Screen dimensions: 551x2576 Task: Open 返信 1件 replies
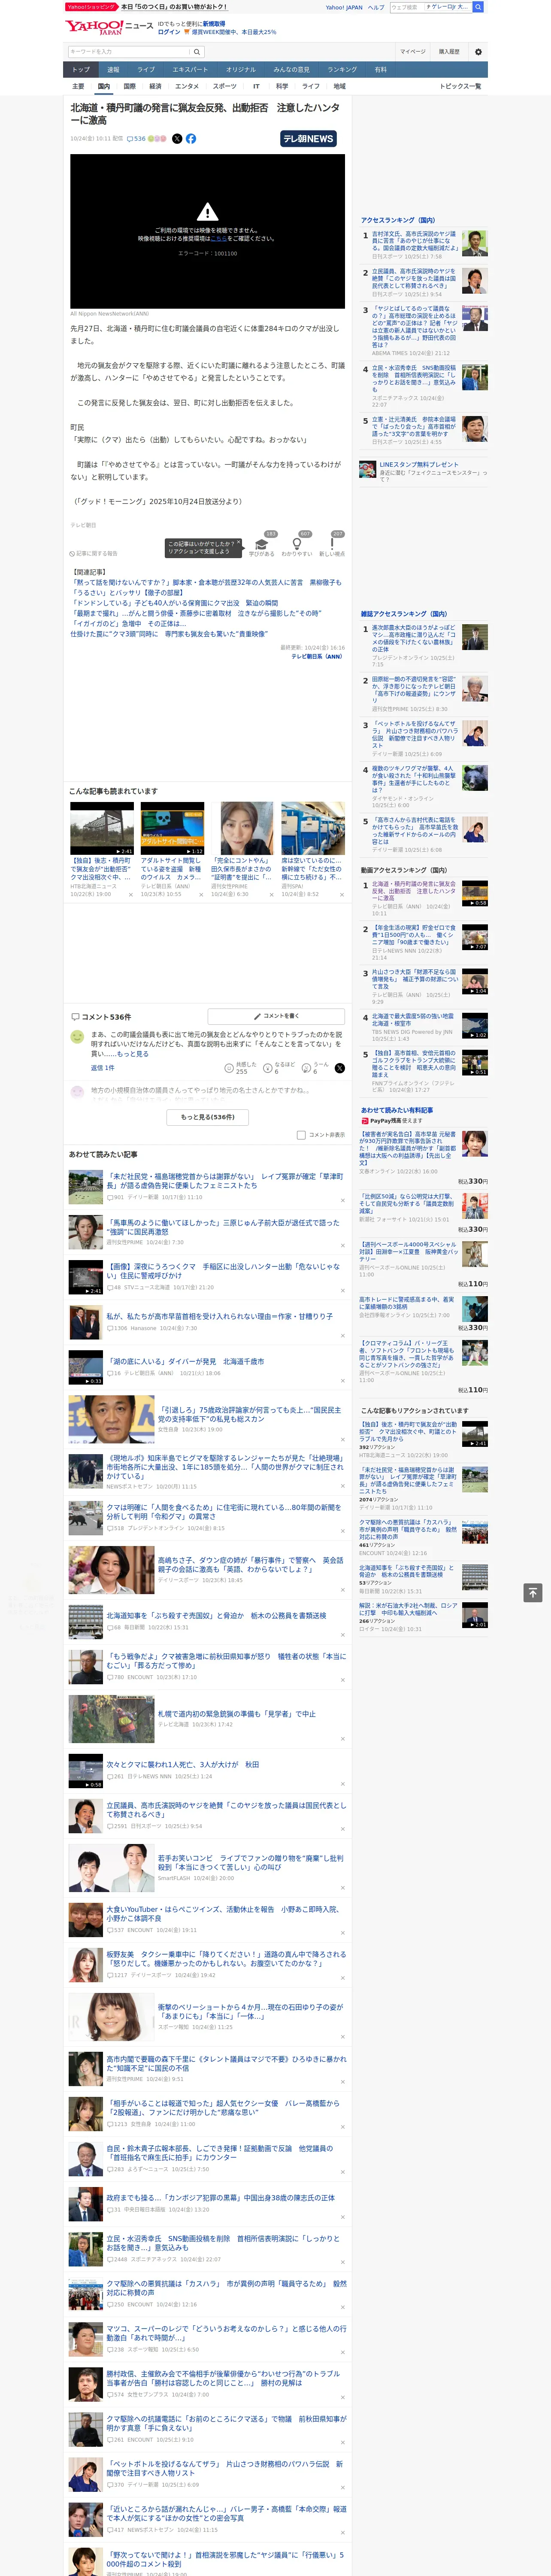[x=102, y=1068]
